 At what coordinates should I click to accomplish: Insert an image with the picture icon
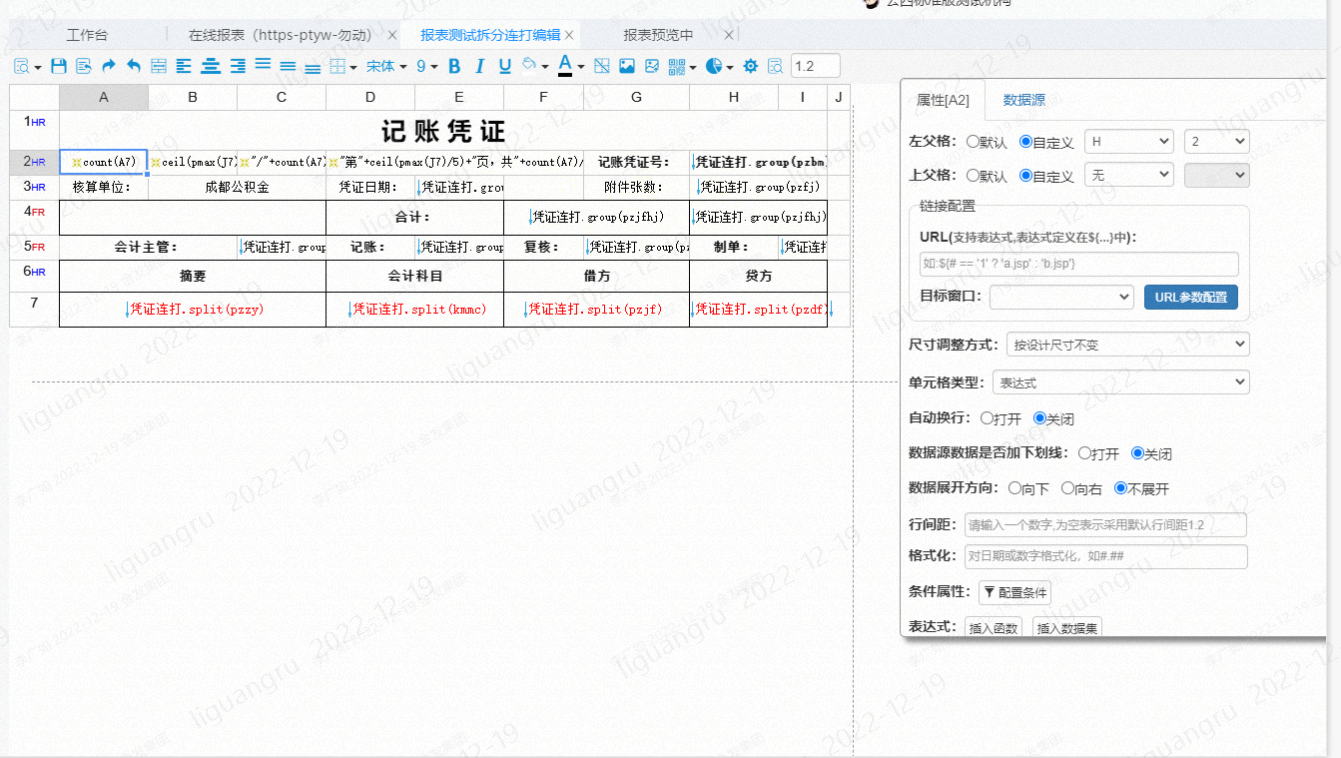click(627, 66)
